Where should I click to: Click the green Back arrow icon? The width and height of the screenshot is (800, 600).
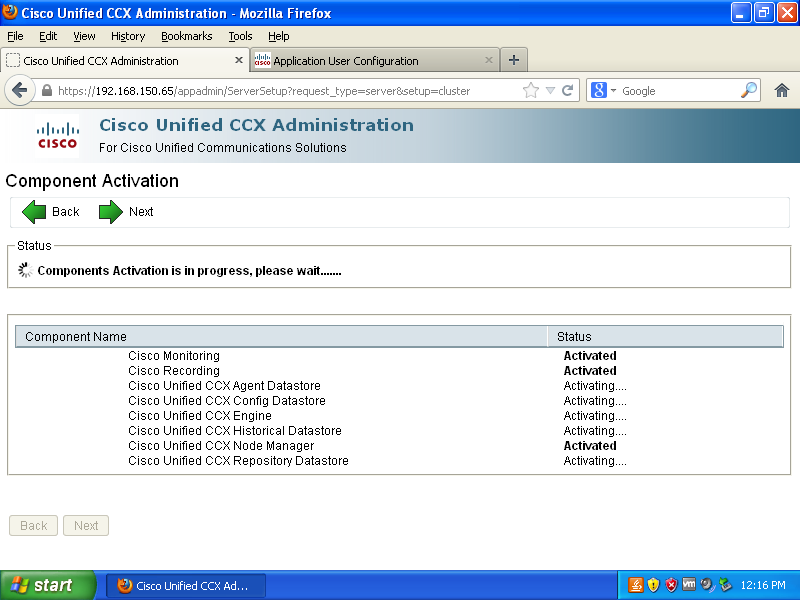(x=34, y=212)
